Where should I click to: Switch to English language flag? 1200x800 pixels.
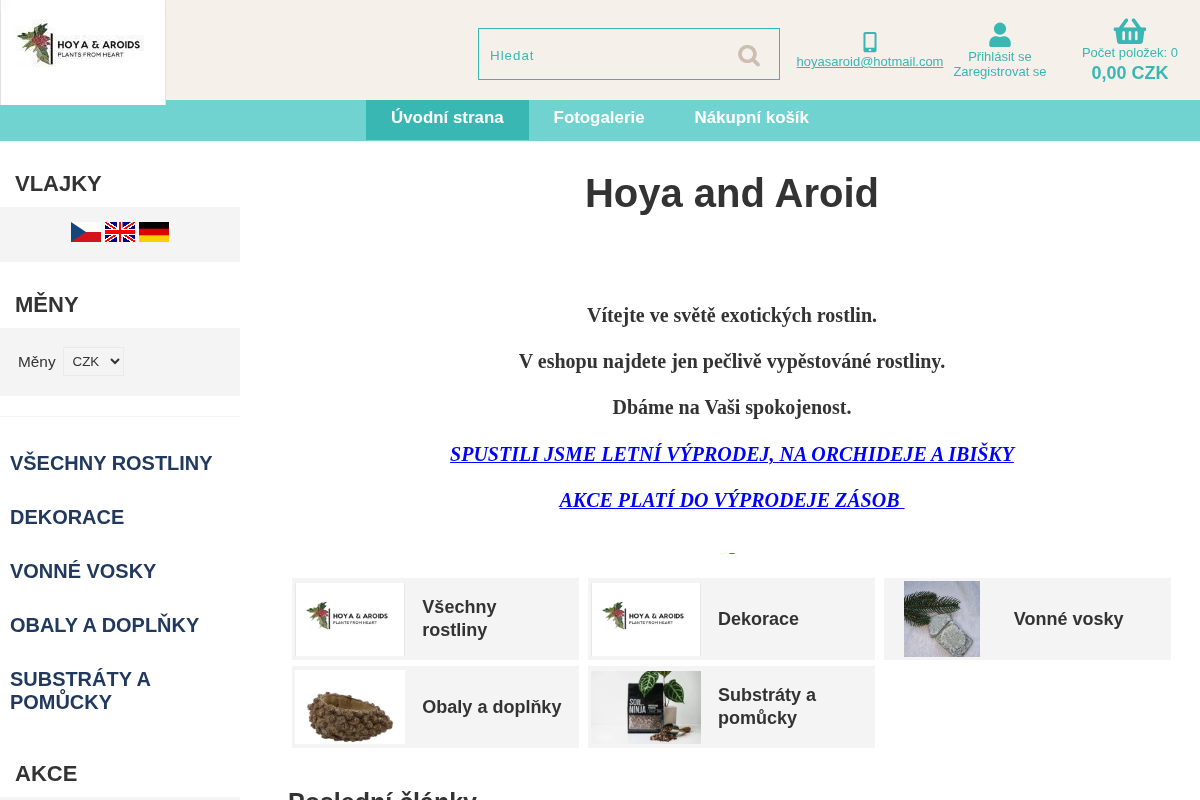point(120,232)
